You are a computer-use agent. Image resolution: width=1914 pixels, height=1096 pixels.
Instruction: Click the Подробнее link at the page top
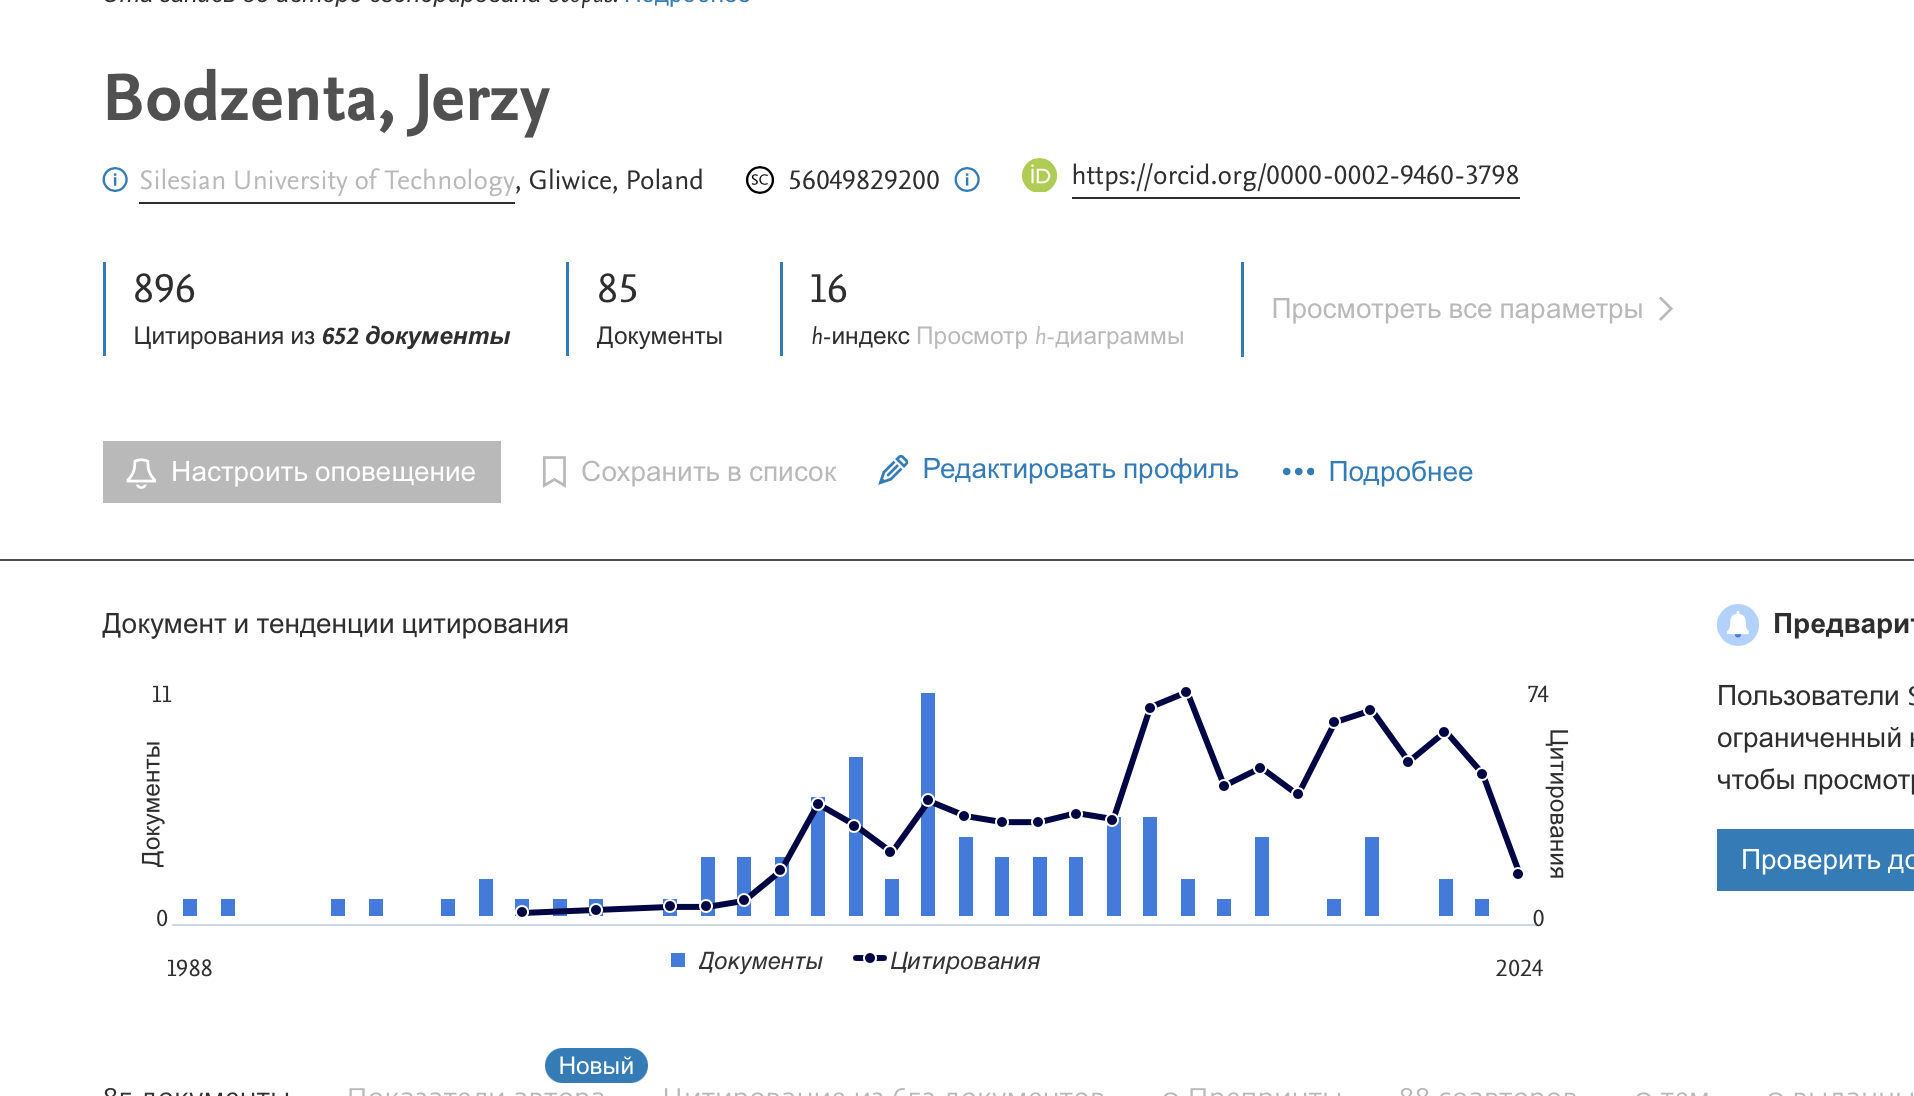(x=688, y=3)
